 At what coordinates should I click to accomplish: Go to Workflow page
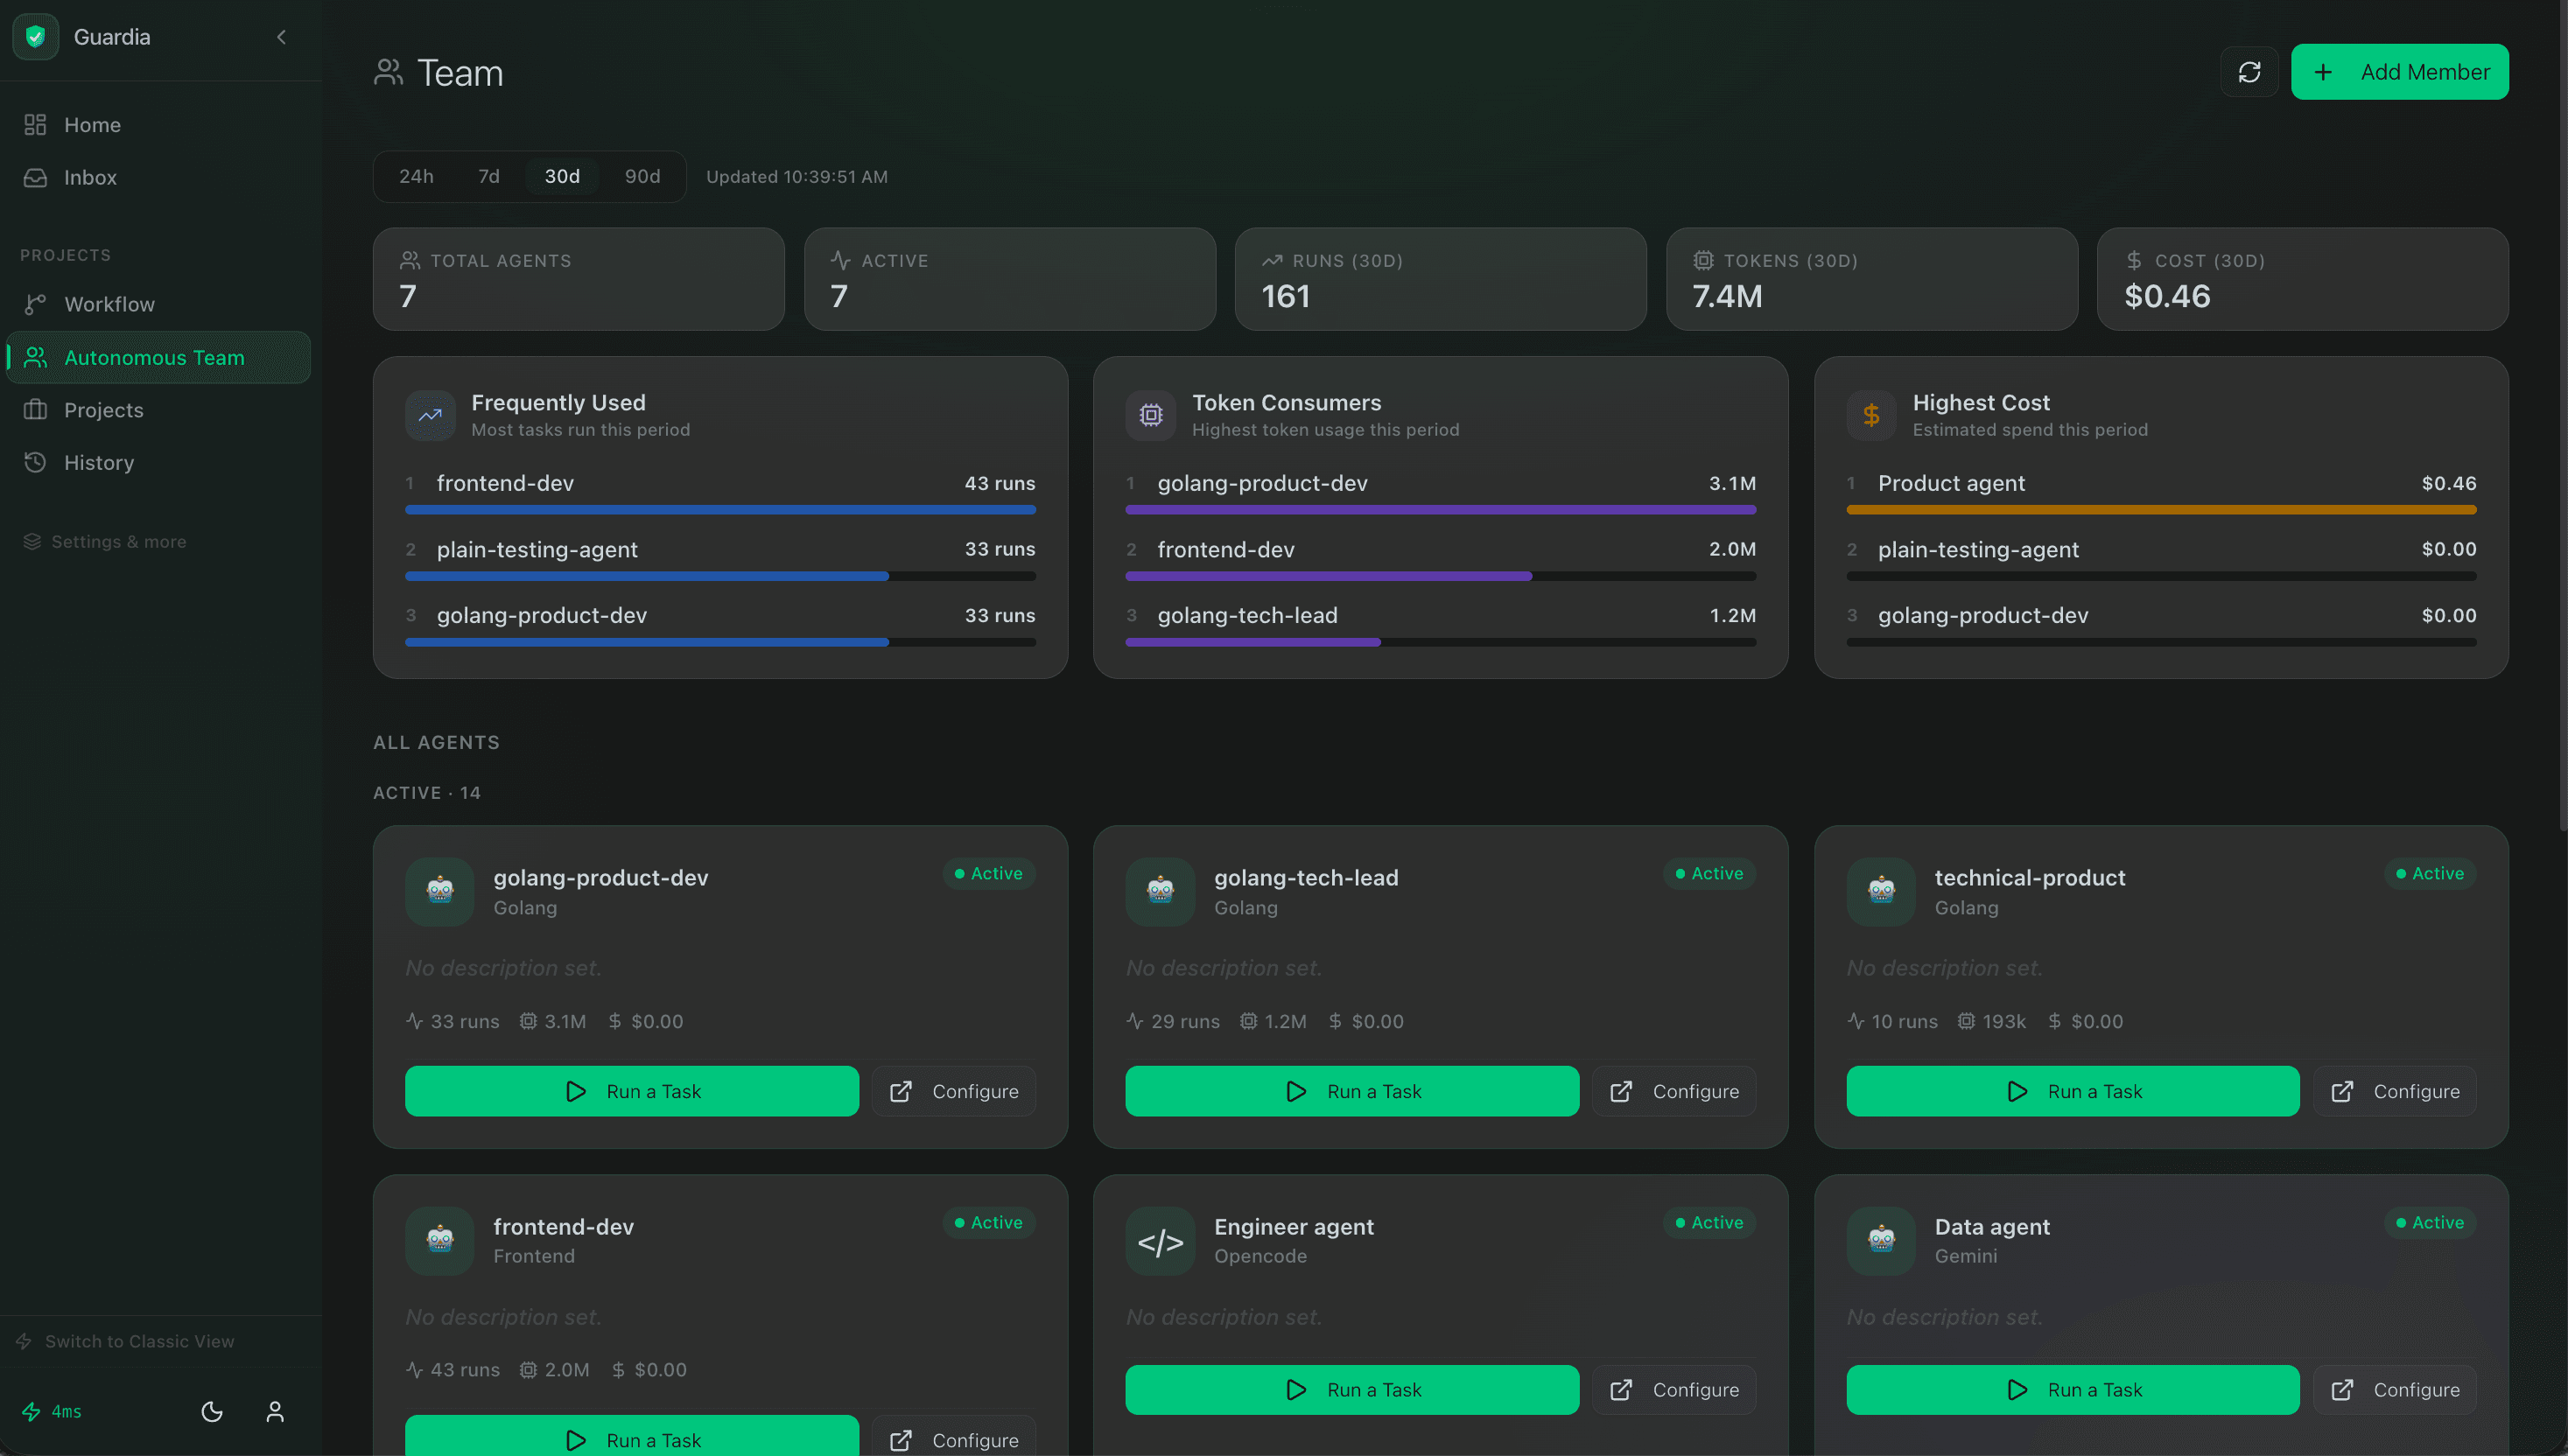point(160,304)
